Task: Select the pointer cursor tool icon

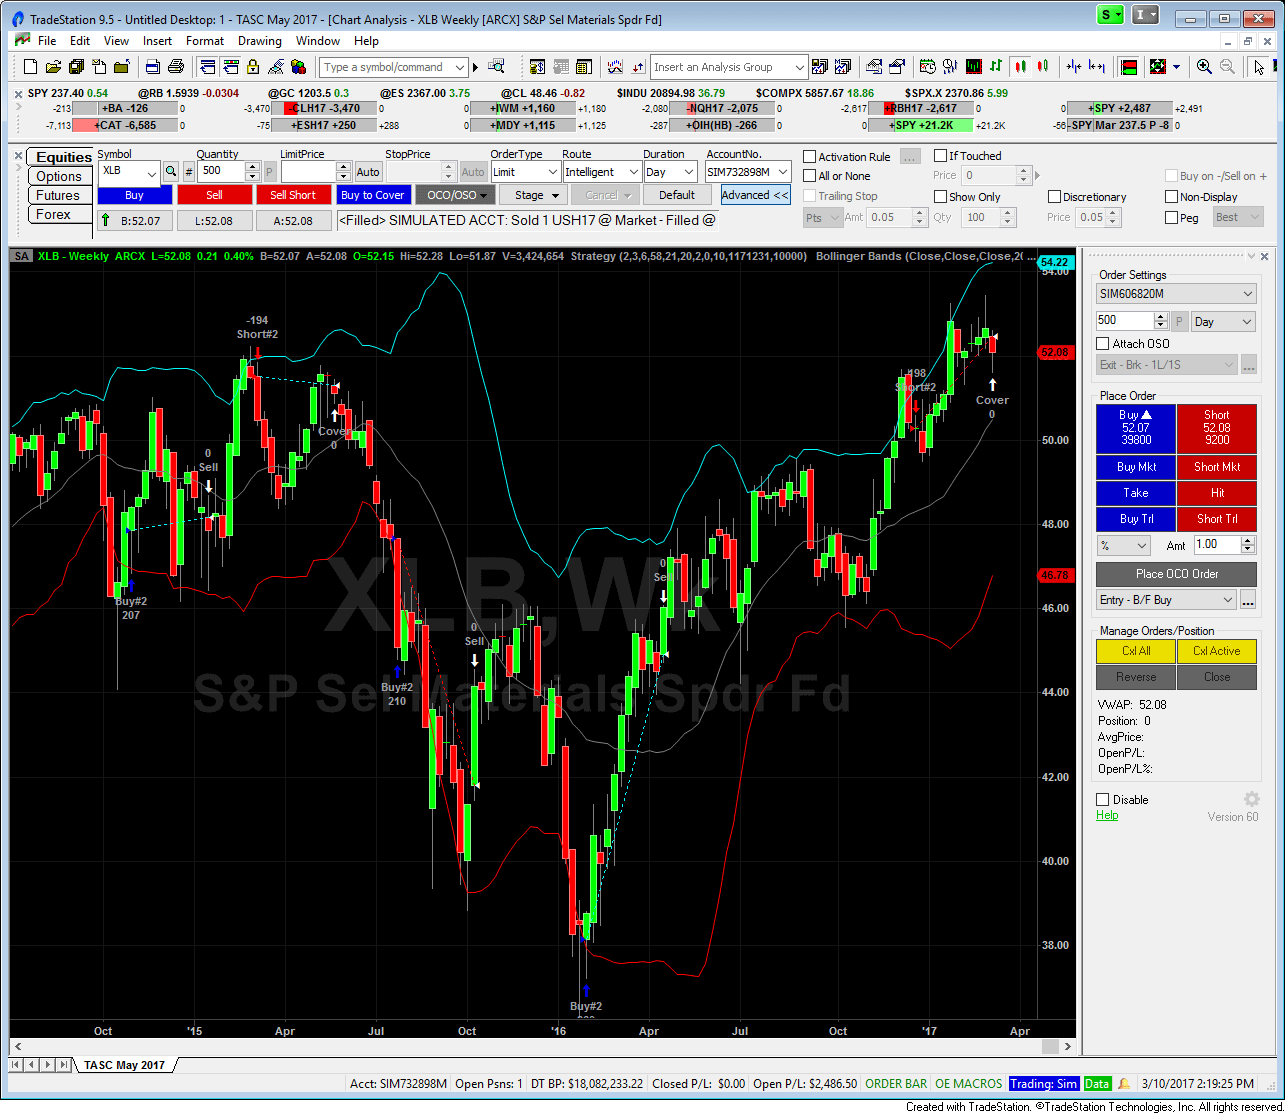Action: point(1259,67)
